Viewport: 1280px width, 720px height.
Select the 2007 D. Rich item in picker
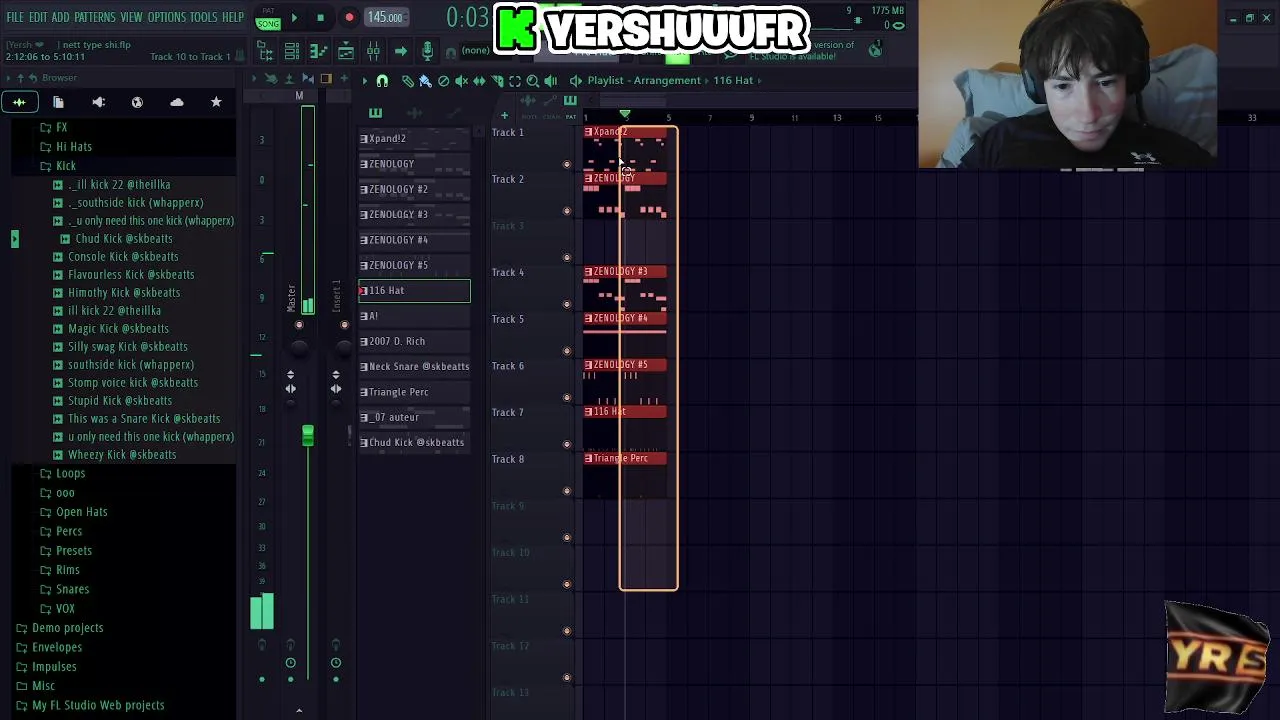tap(414, 341)
